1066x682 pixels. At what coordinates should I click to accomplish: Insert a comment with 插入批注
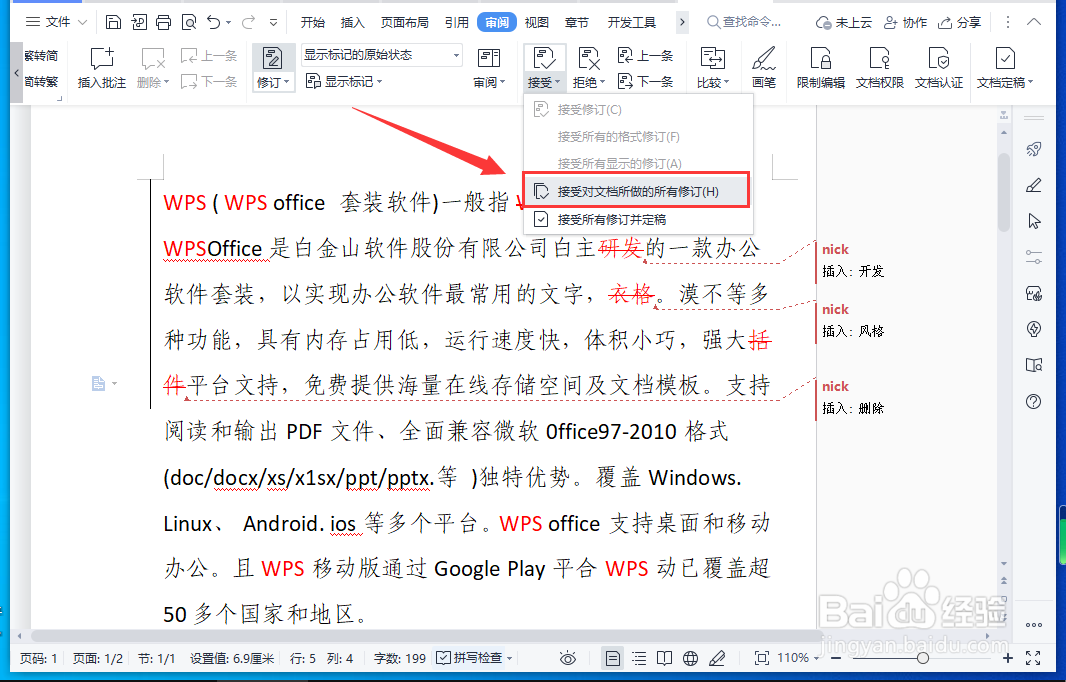tap(101, 68)
